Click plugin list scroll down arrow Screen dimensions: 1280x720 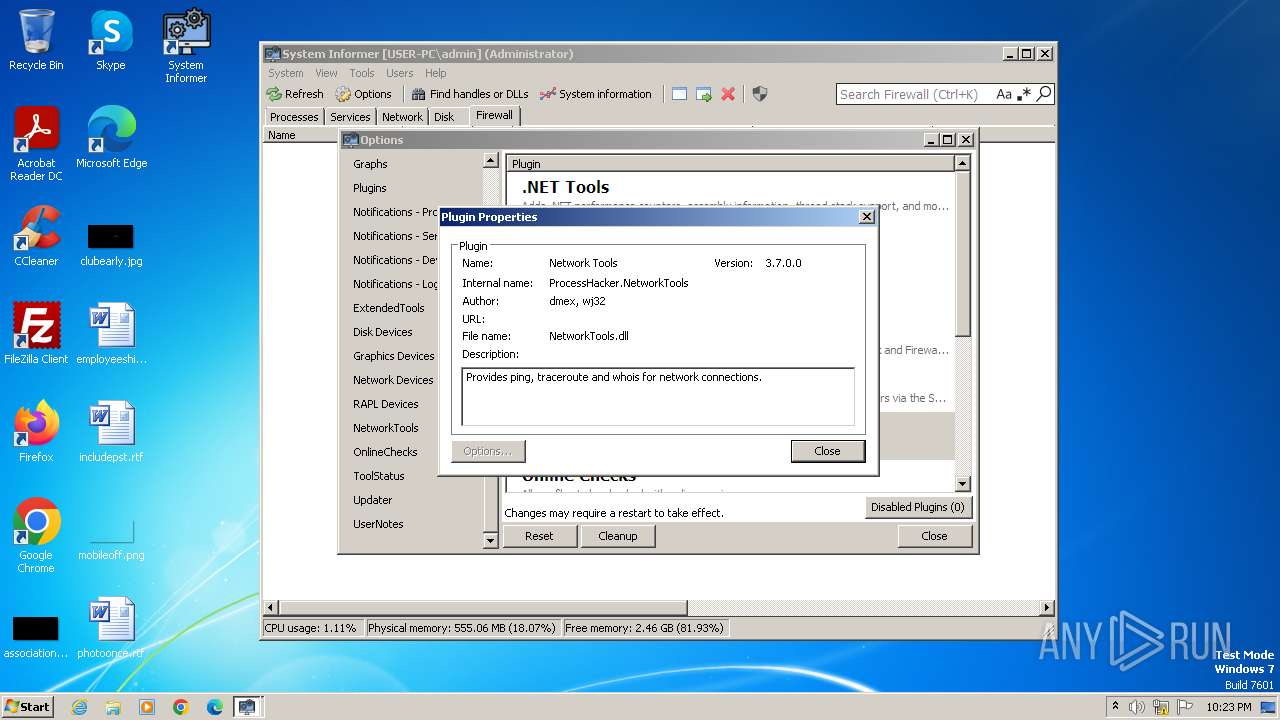(x=962, y=484)
